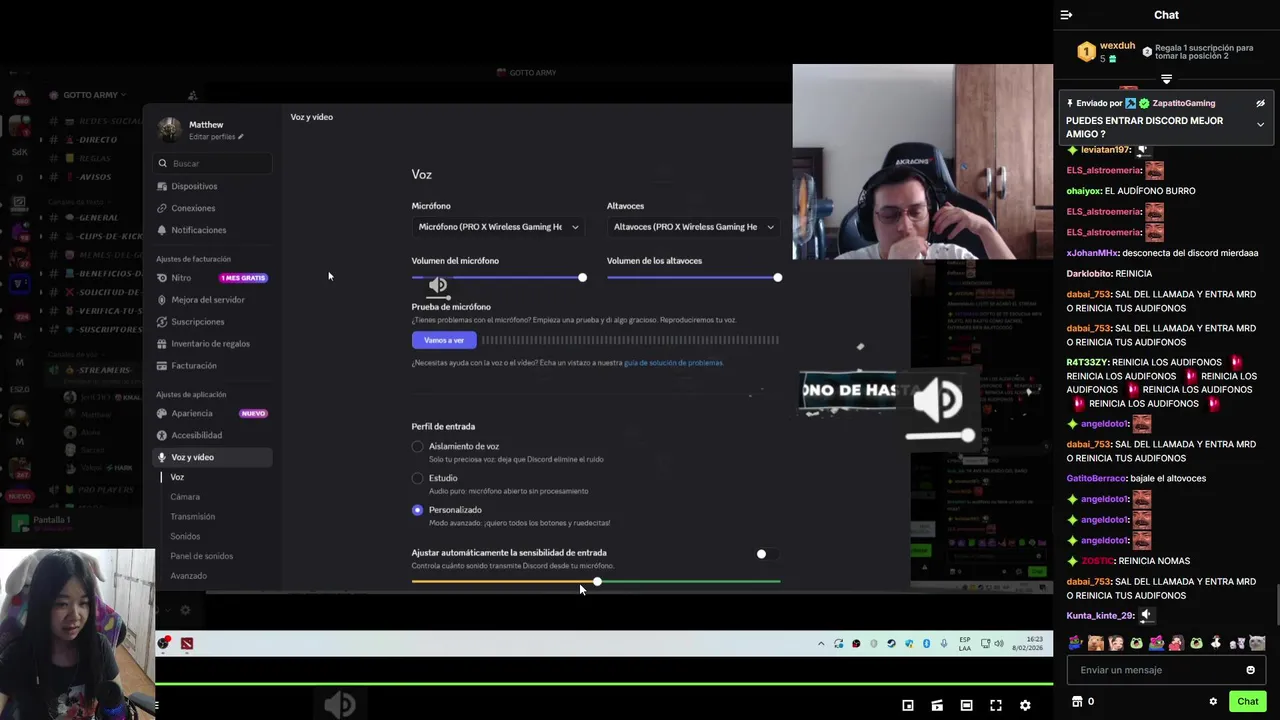The height and width of the screenshot is (720, 1280).
Task: Open the Altavoces device dropdown
Action: (693, 227)
